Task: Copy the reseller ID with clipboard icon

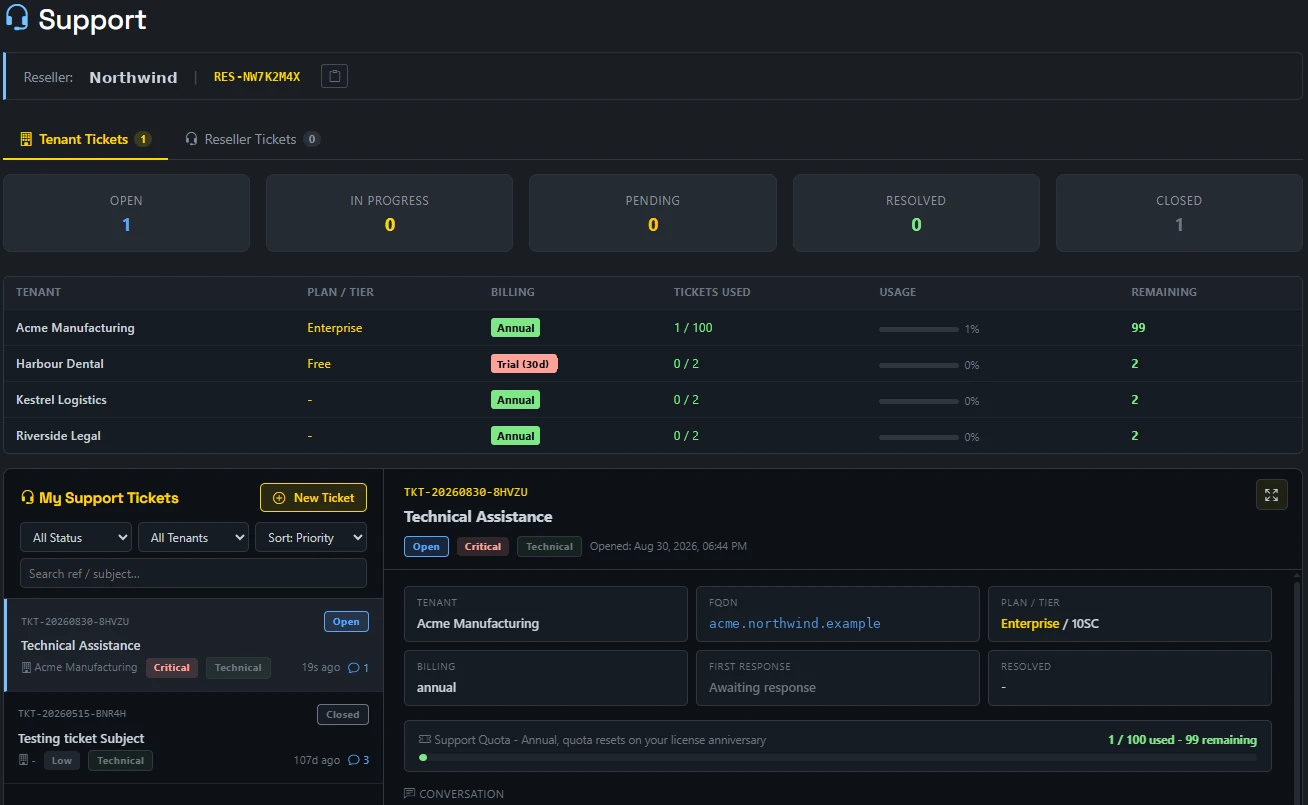Action: coord(334,76)
